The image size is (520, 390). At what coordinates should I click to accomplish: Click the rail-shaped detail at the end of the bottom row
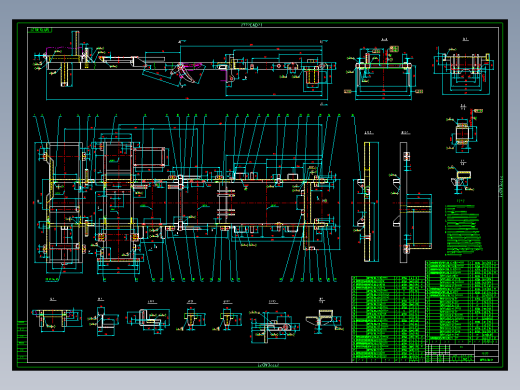[x=324, y=321]
